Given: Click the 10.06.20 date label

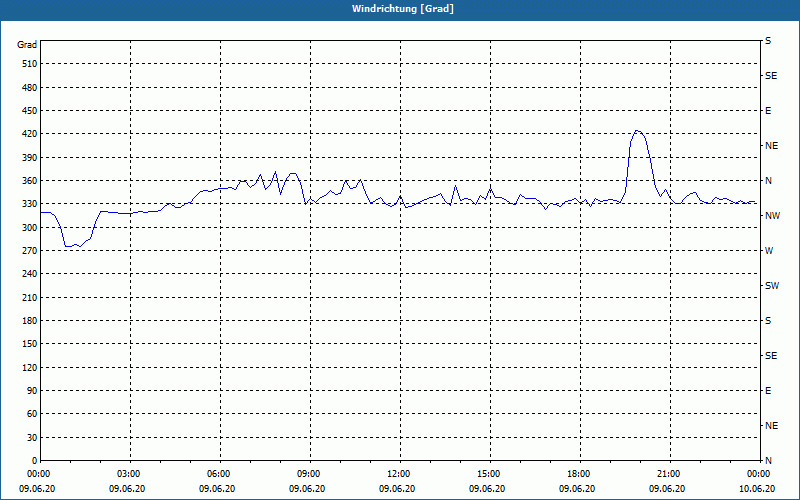Looking at the screenshot, I should [x=757, y=489].
